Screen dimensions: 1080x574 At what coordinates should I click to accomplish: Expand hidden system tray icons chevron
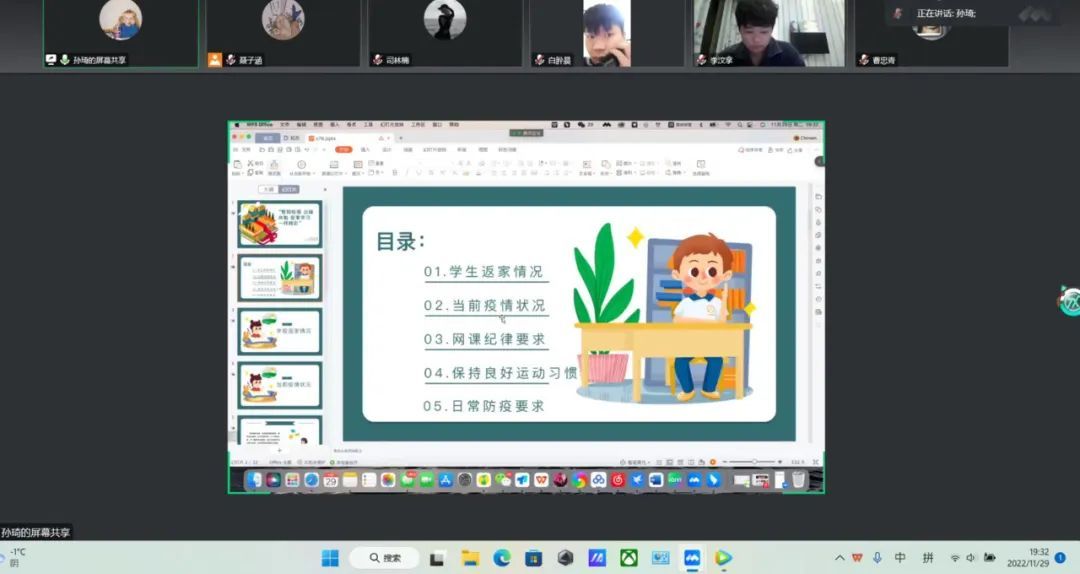pyautogui.click(x=839, y=558)
